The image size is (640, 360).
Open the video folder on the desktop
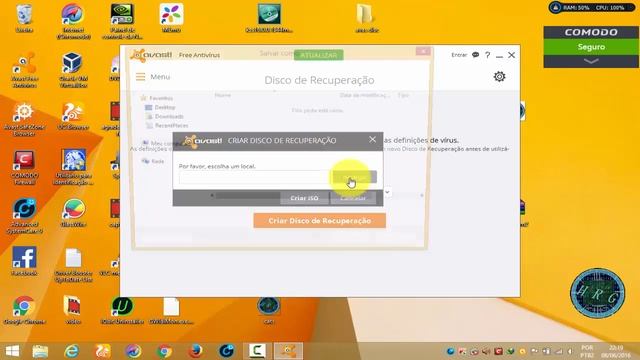tap(73, 310)
